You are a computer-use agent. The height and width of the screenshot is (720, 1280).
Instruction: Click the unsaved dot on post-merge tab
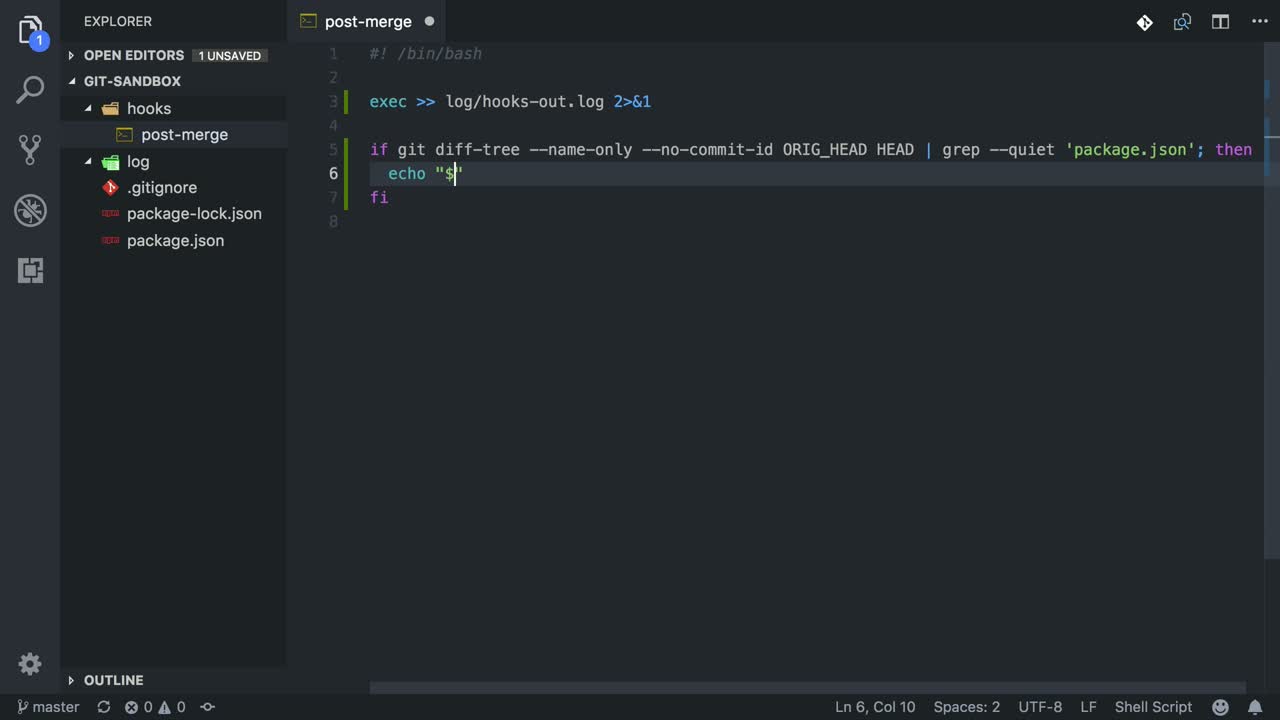429,21
